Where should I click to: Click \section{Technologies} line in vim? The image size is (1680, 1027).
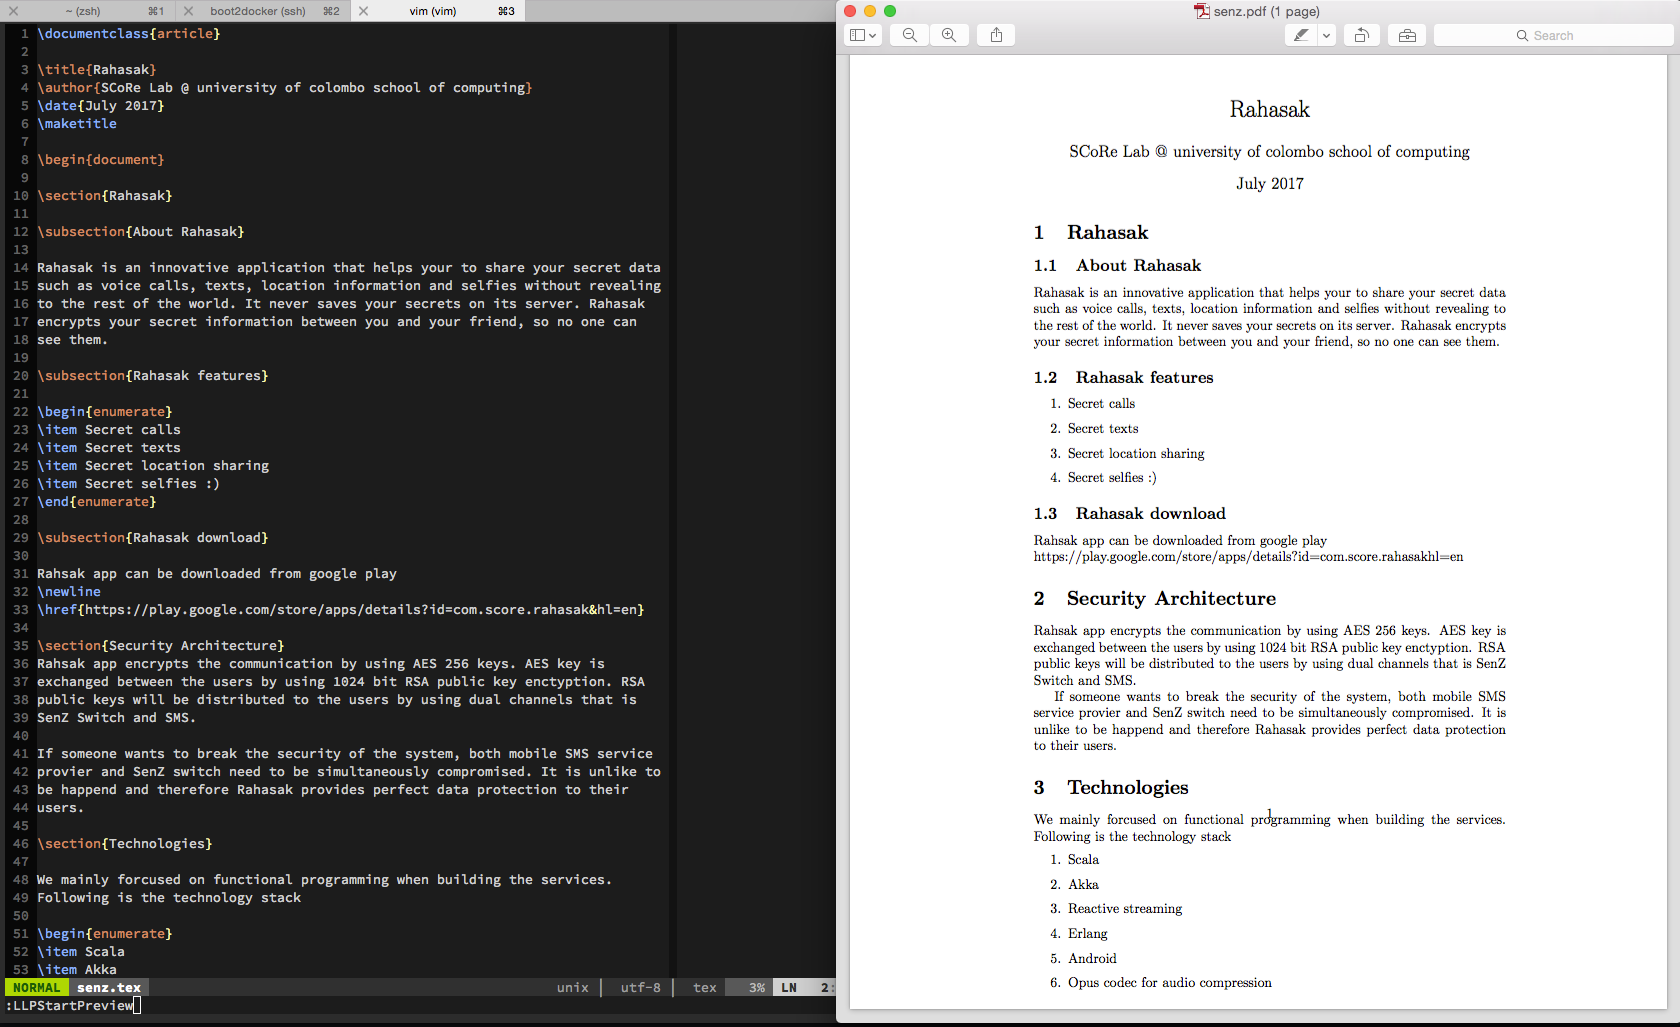coord(125,843)
